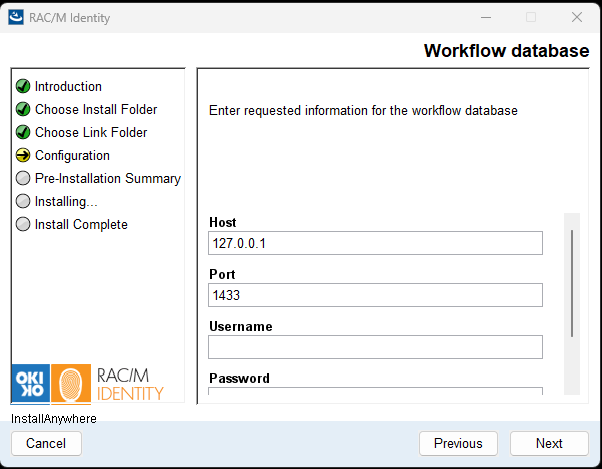Click the Username field label
This screenshot has height=469, width=602.
(x=241, y=326)
